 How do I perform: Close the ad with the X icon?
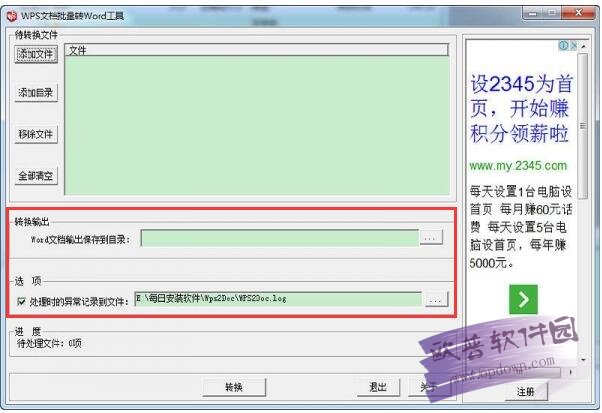574,46
